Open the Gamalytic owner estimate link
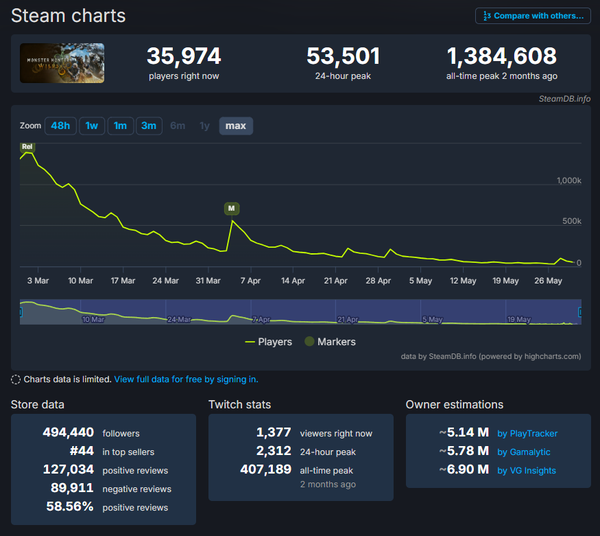The width and height of the screenshot is (600, 536). pos(523,452)
